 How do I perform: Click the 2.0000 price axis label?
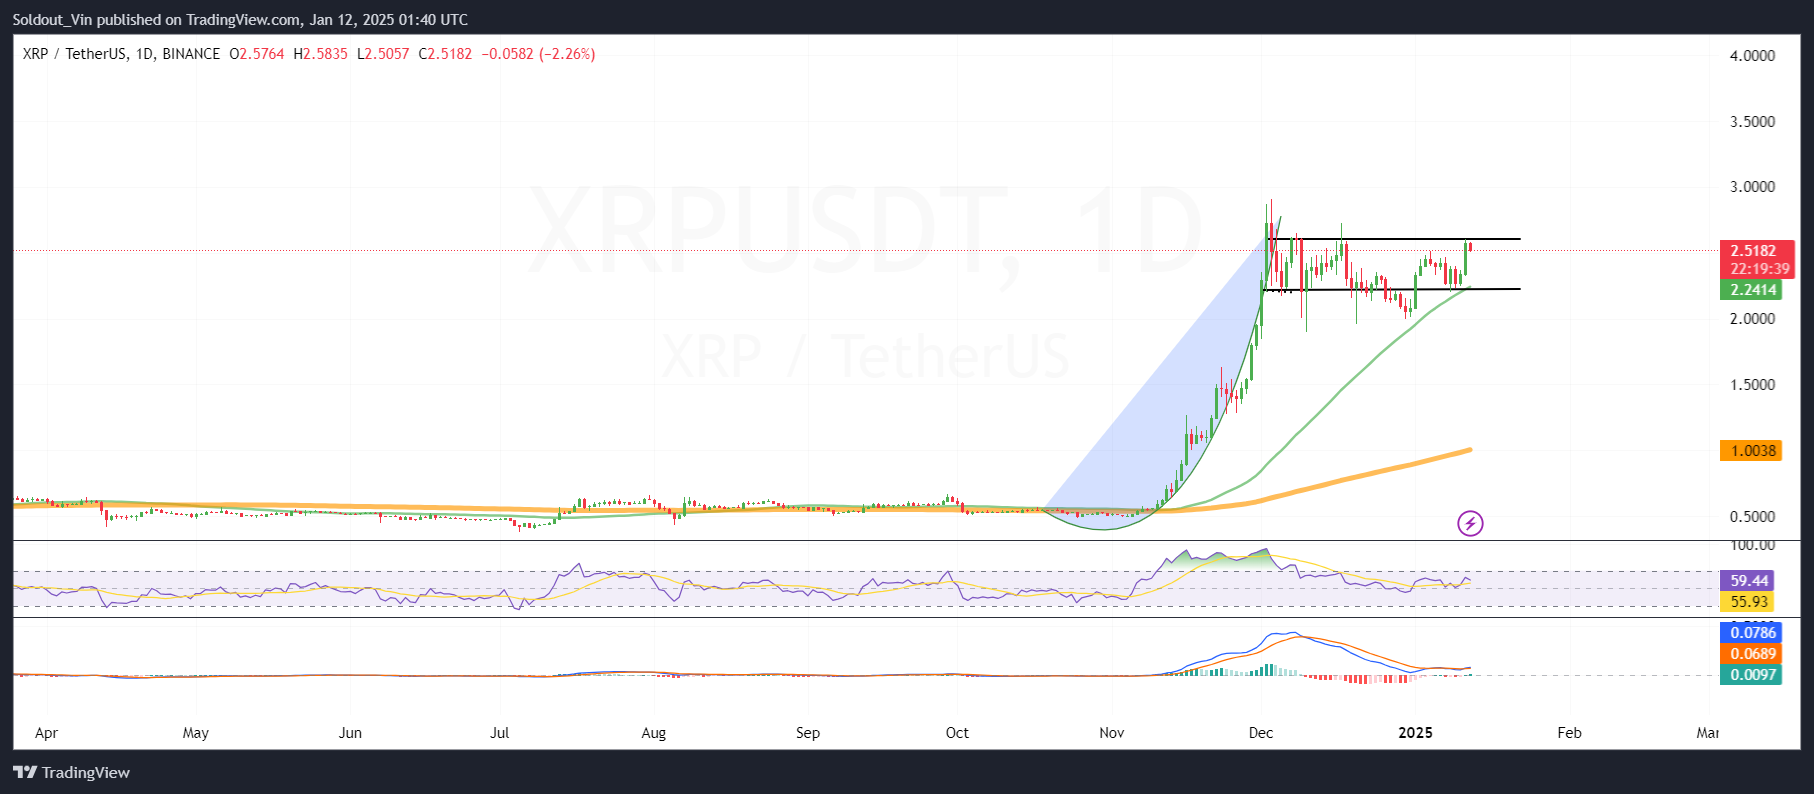(x=1752, y=319)
